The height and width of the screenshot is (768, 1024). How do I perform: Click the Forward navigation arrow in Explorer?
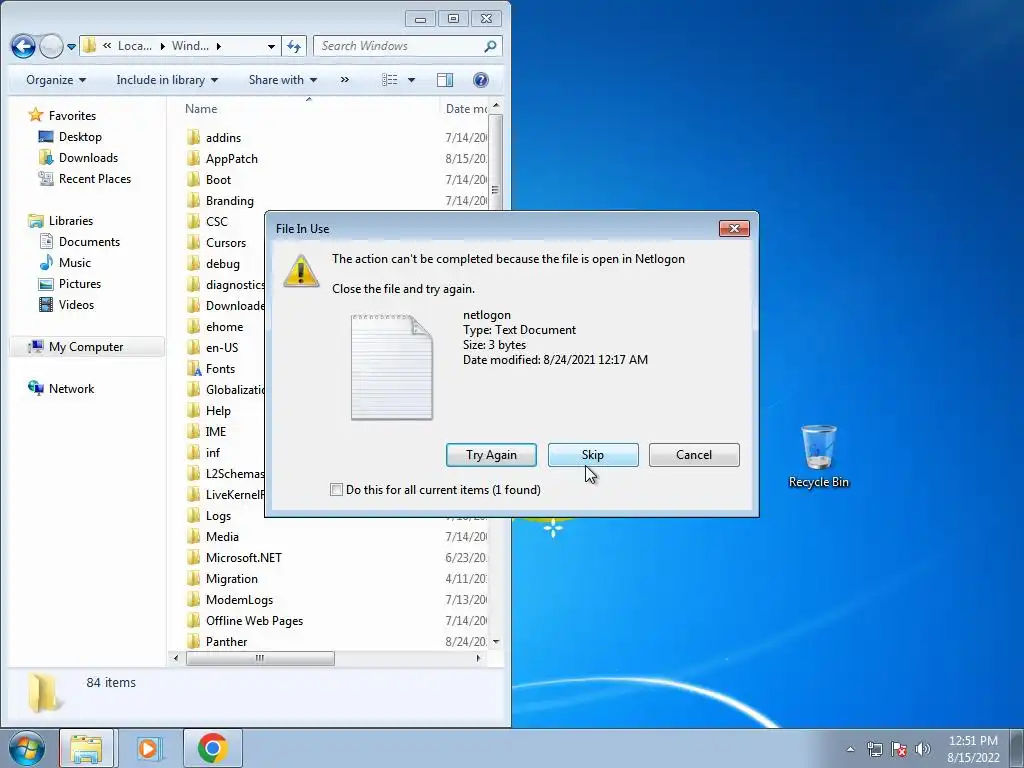pos(51,46)
